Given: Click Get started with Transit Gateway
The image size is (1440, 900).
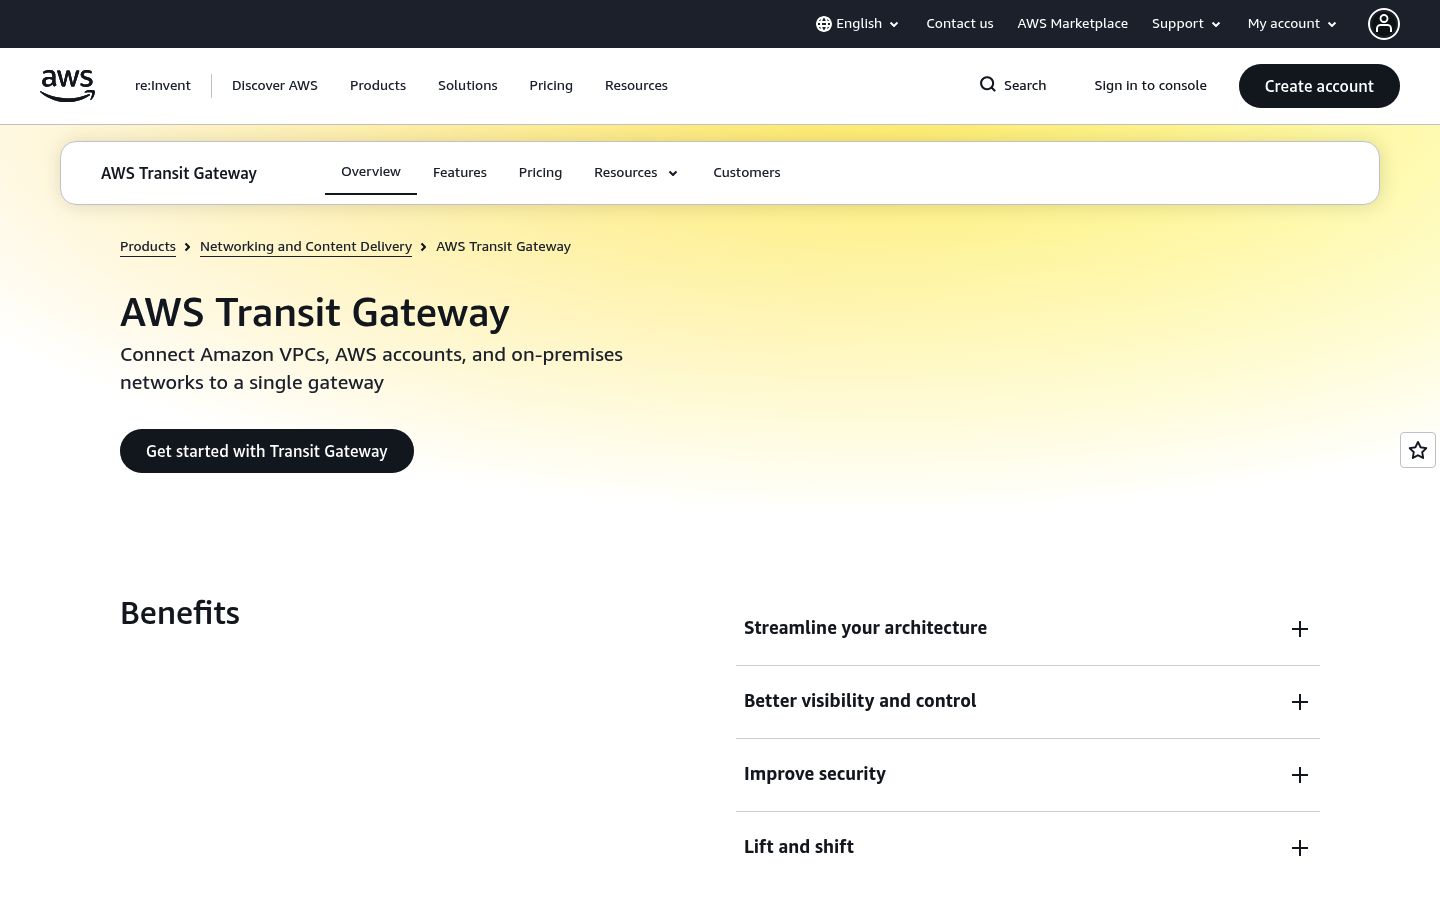Looking at the screenshot, I should tap(267, 451).
